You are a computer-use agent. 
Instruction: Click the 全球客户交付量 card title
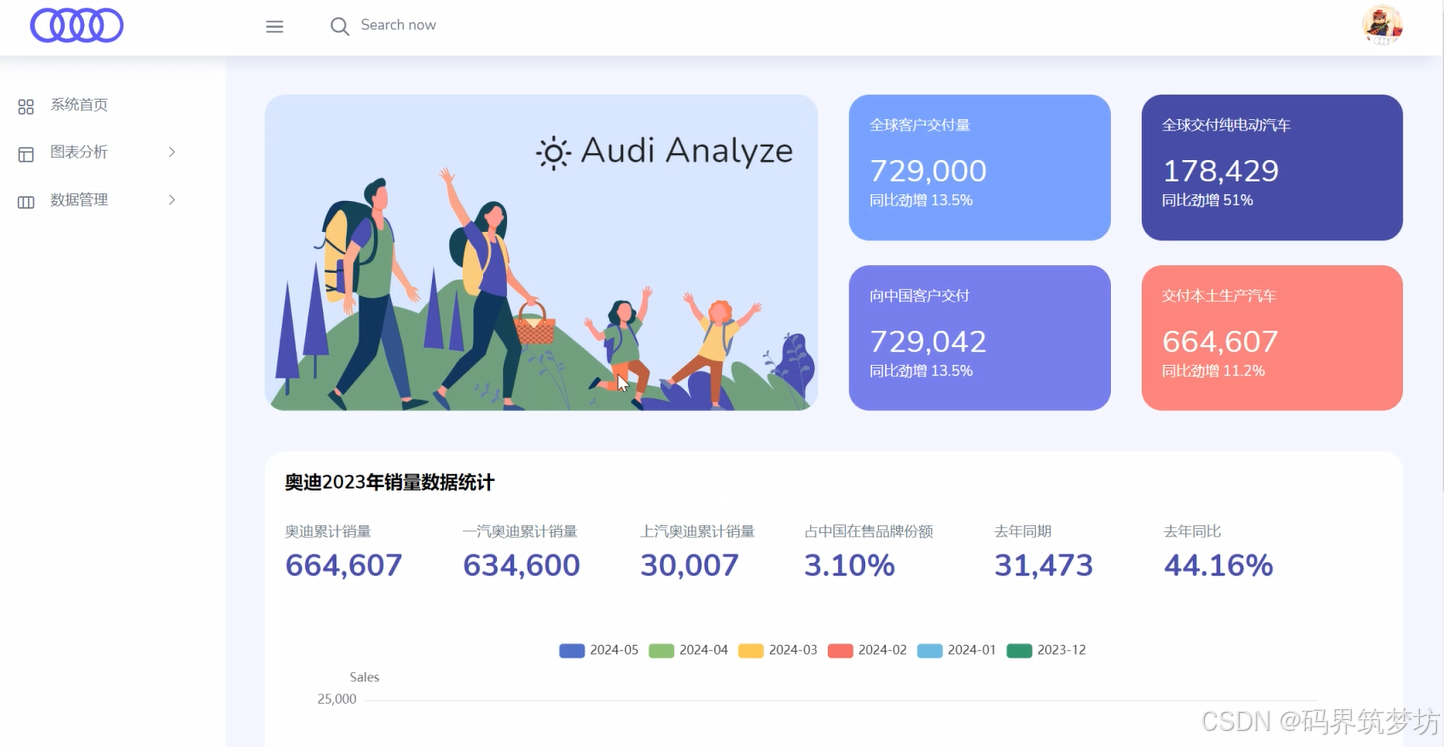point(920,125)
